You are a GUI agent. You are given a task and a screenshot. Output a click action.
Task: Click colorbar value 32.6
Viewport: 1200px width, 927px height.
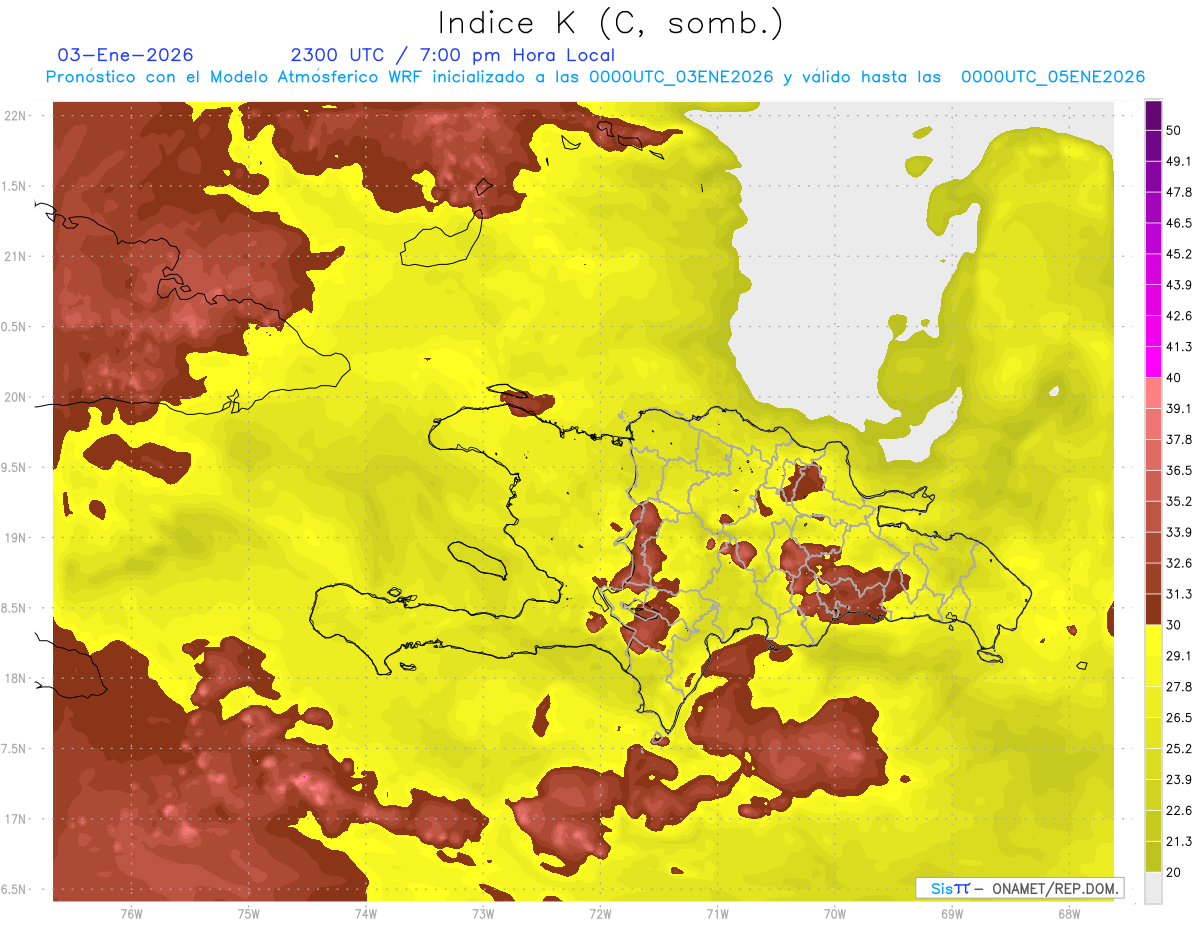[x=1178, y=563]
